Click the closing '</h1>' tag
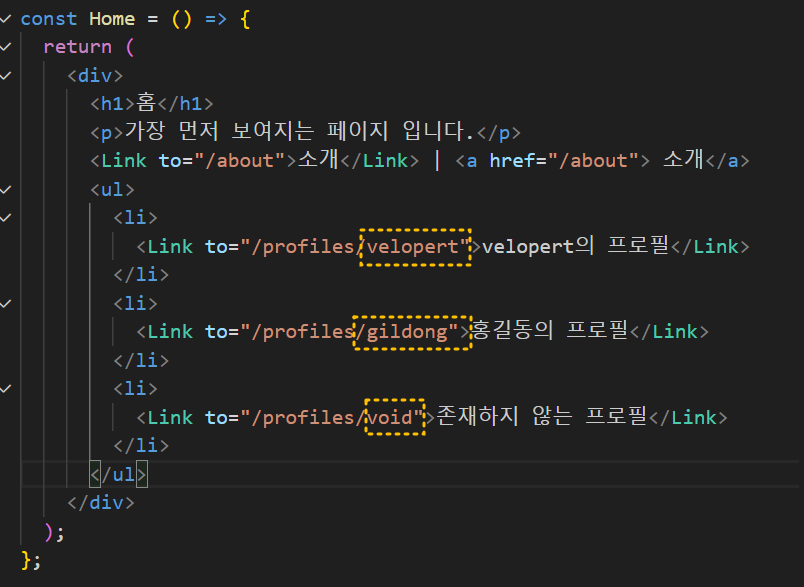 pos(185,104)
